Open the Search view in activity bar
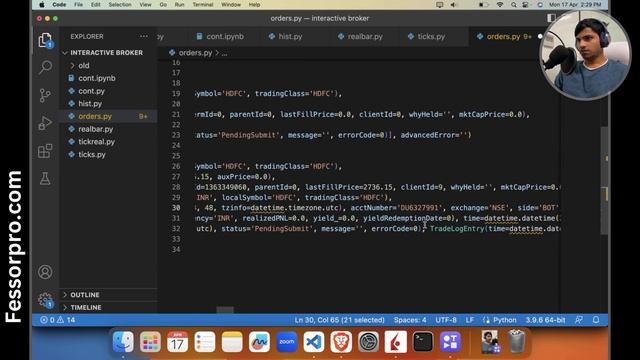This screenshot has height=360, width=640. click(45, 67)
